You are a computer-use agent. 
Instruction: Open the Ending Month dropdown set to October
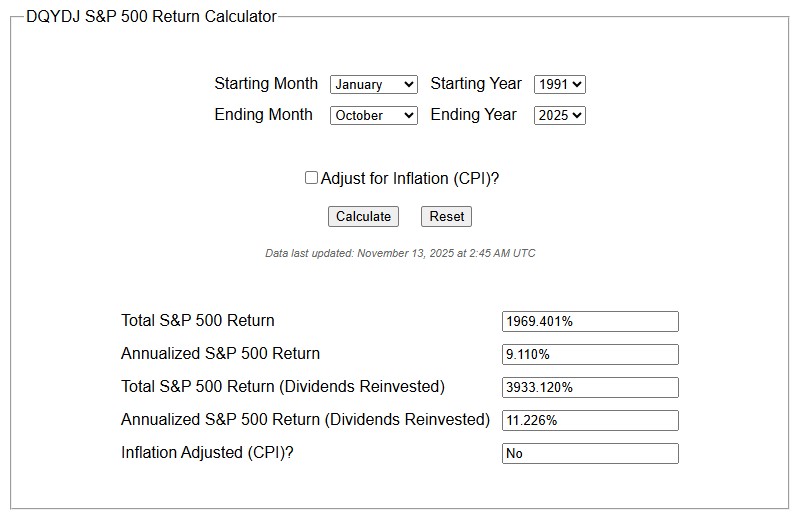(373, 115)
